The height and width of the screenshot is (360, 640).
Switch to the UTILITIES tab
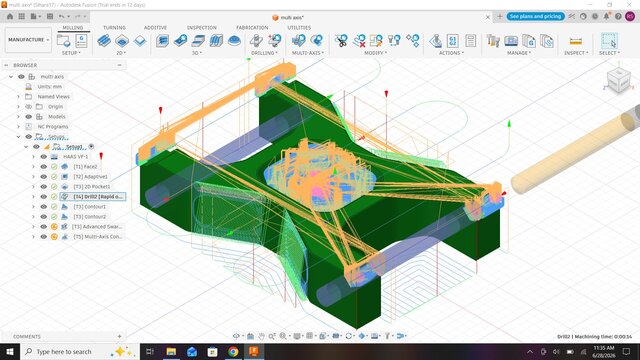coord(299,27)
